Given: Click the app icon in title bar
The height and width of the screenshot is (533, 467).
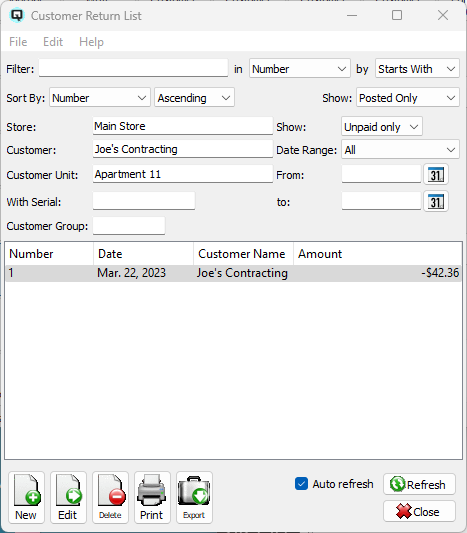Looking at the screenshot, I should click(17, 15).
